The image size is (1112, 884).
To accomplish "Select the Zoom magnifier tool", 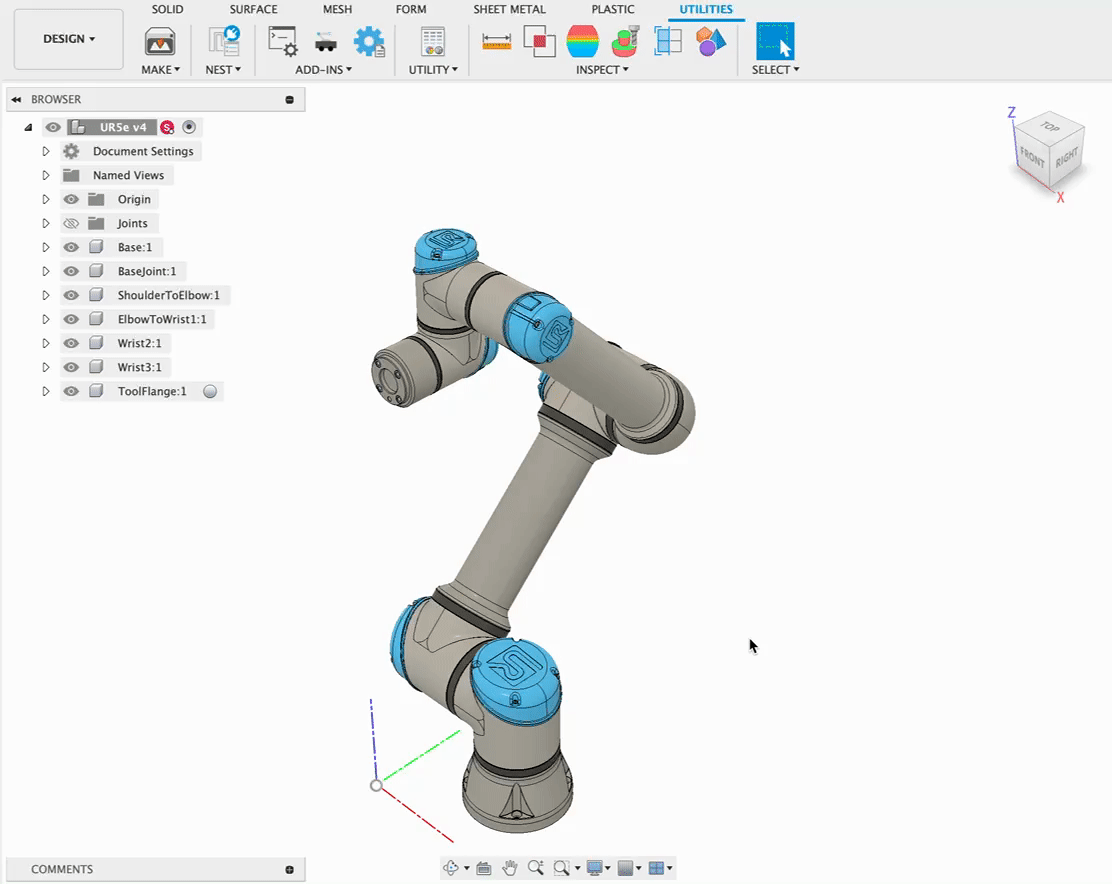I will coord(535,868).
